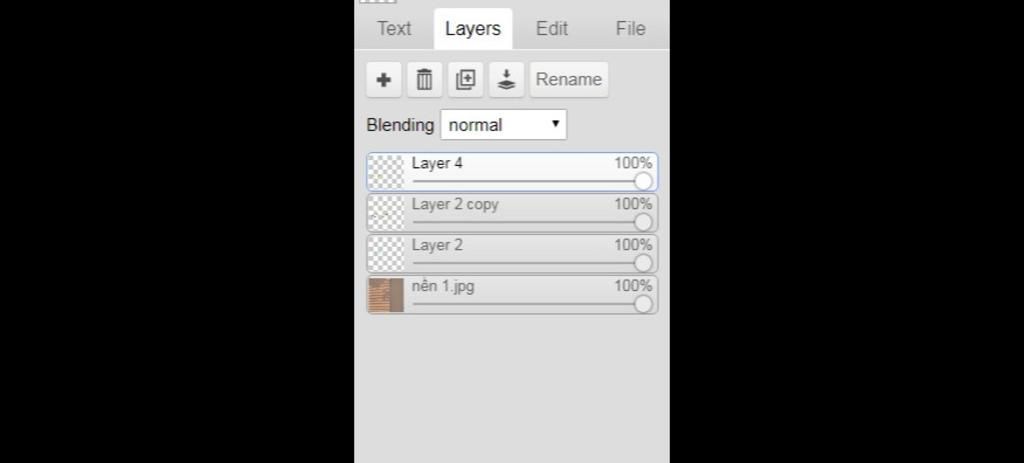The width and height of the screenshot is (1024, 463).
Task: Click the nền 1.jpg layer thumbnail
Action: tap(386, 295)
